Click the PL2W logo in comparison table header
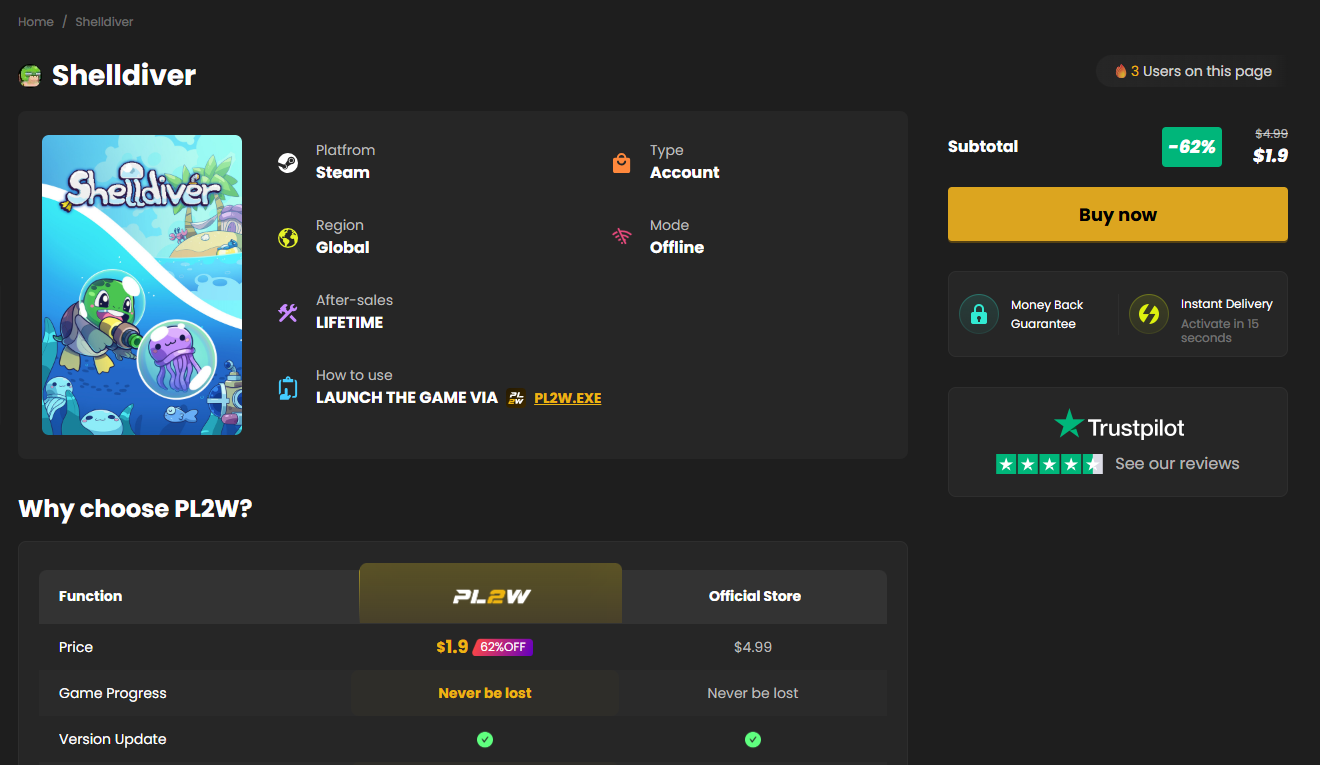Image resolution: width=1320 pixels, height=765 pixels. (490, 597)
